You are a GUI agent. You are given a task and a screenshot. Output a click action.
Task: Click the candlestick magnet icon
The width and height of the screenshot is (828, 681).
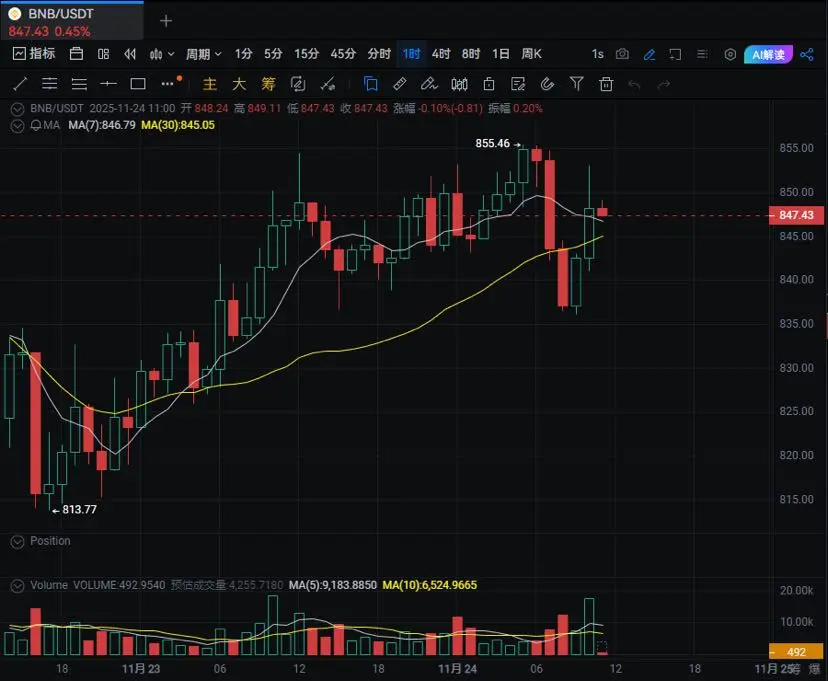pyautogui.click(x=459, y=84)
